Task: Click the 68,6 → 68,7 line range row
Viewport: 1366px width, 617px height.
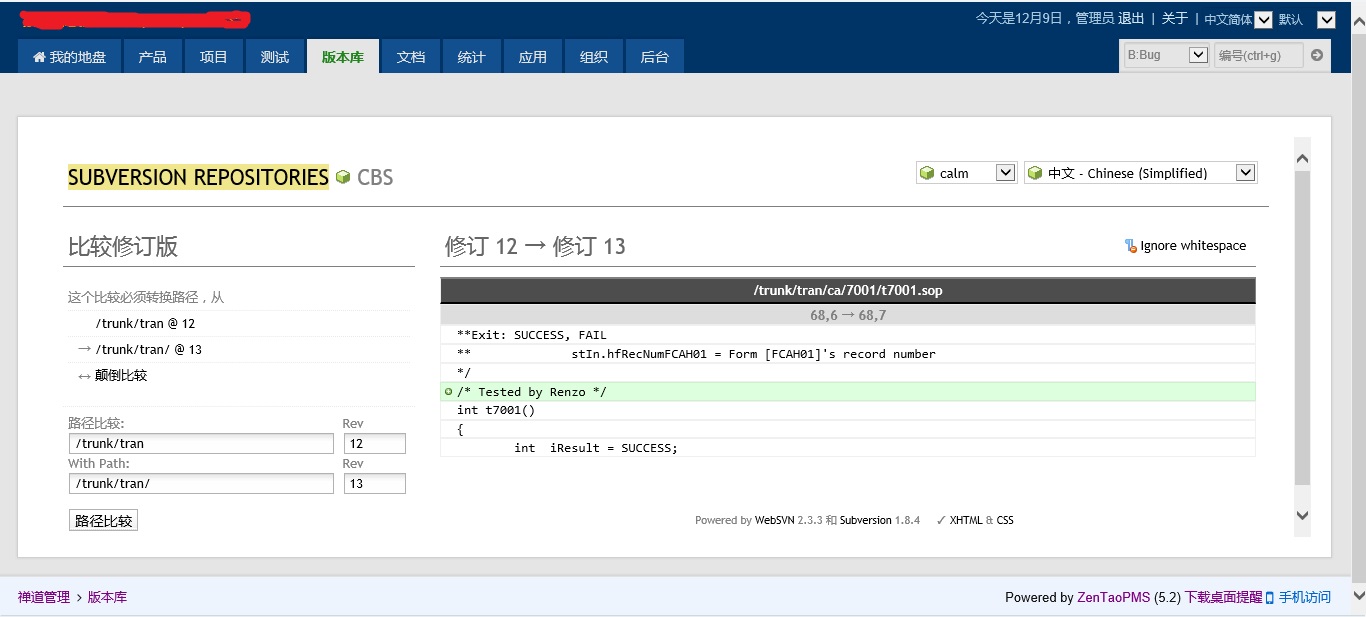Action: click(848, 315)
